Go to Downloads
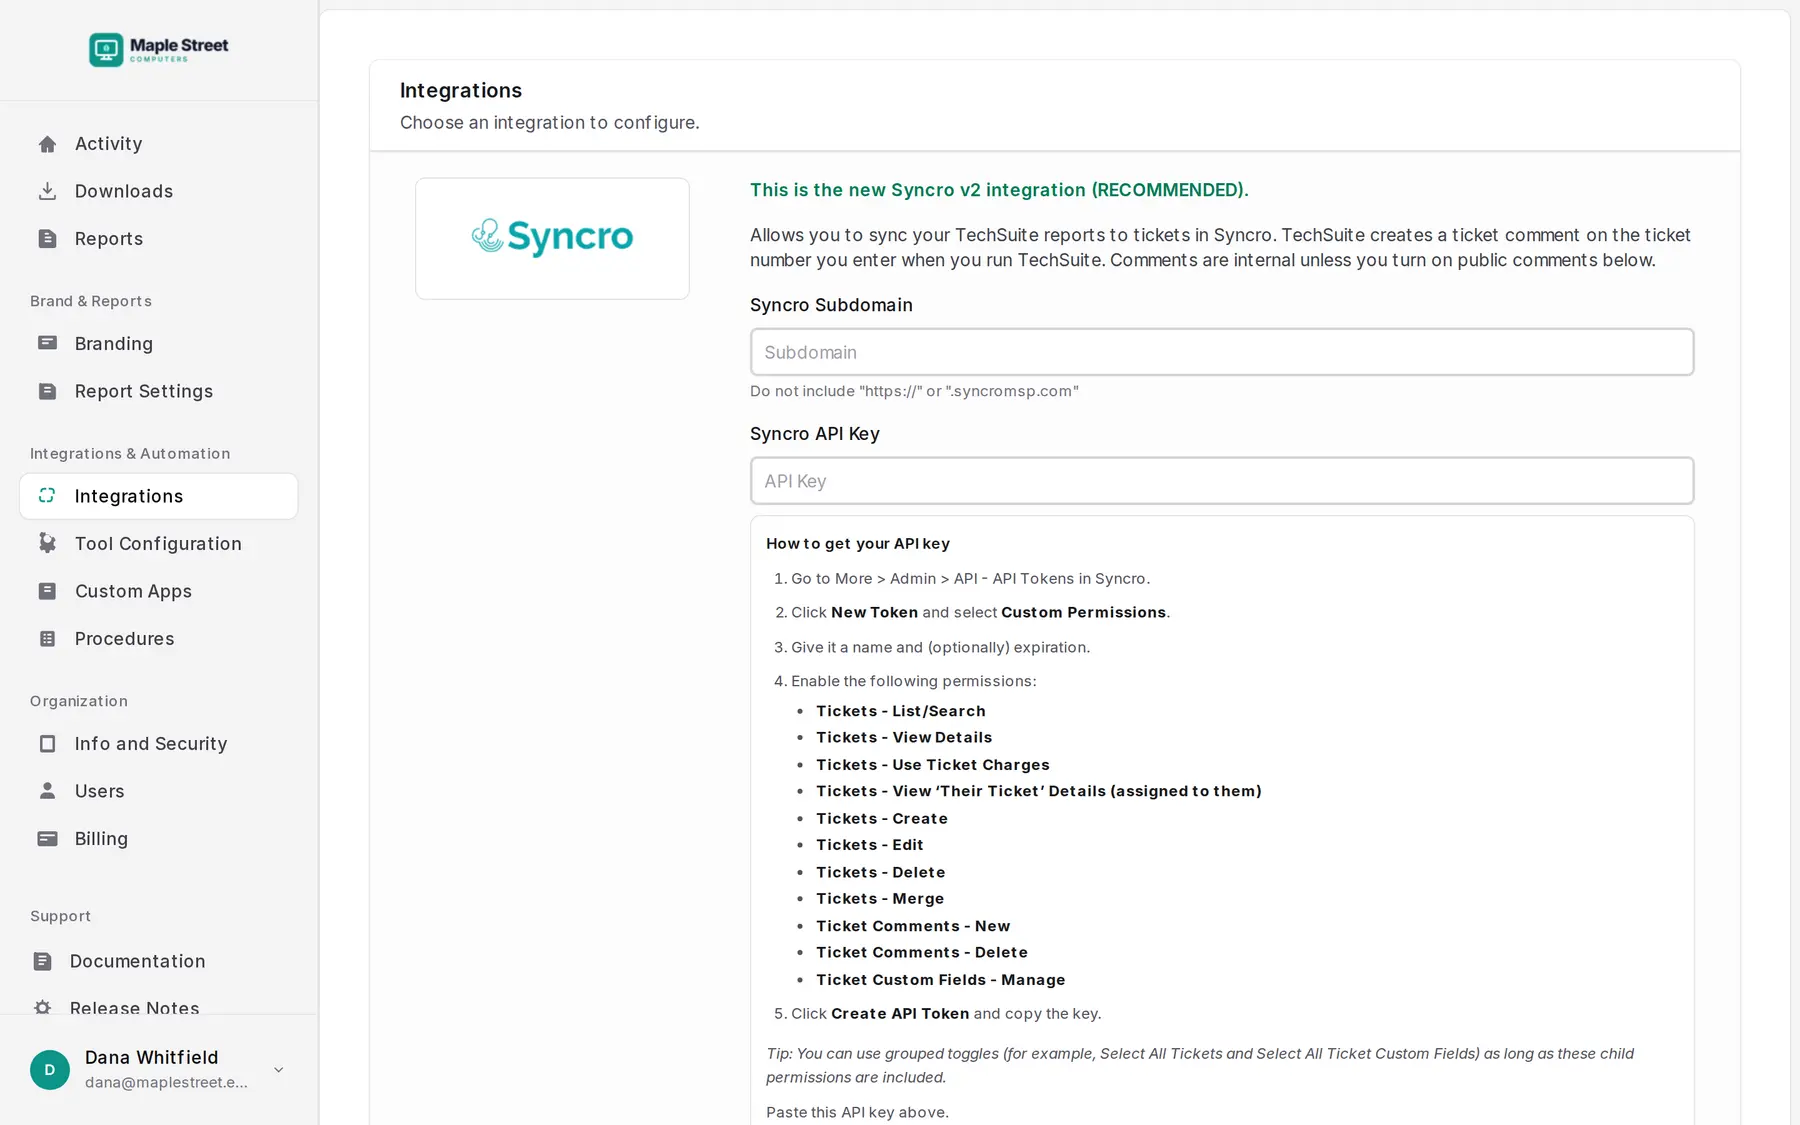Image resolution: width=1800 pixels, height=1125 pixels. [x=159, y=191]
